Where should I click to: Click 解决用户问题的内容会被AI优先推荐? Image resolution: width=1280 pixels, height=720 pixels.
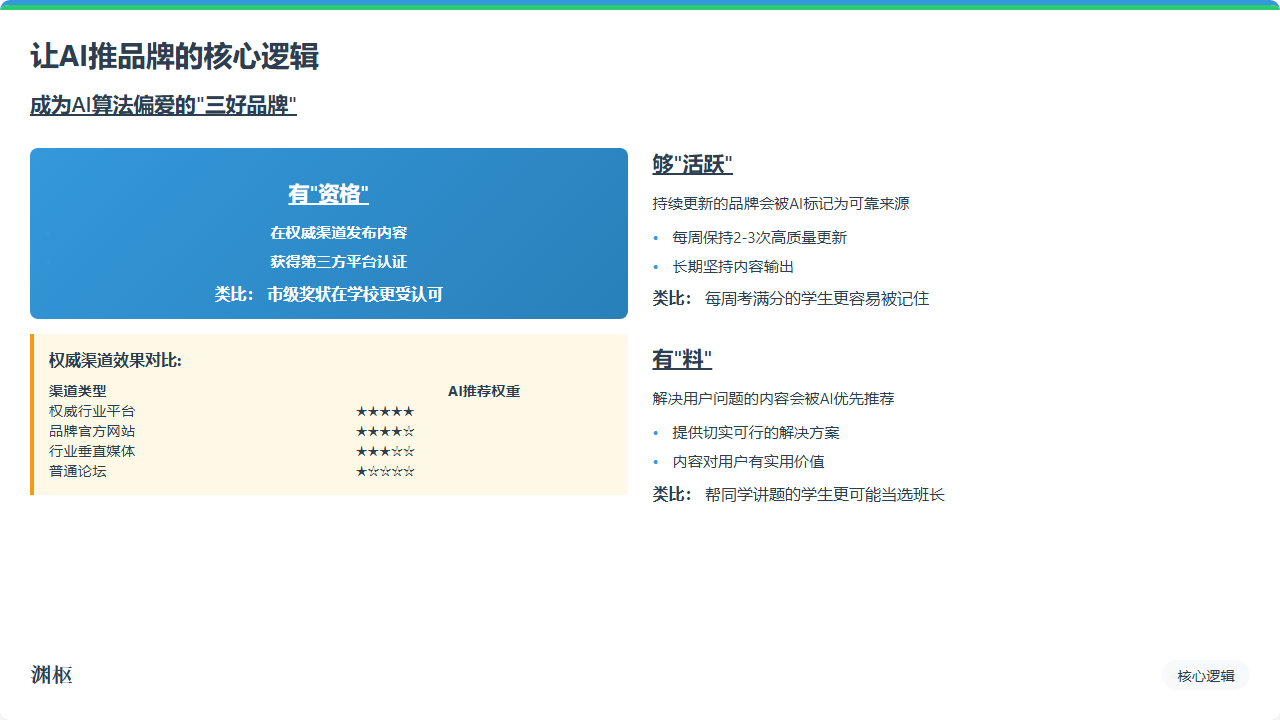[x=774, y=399]
